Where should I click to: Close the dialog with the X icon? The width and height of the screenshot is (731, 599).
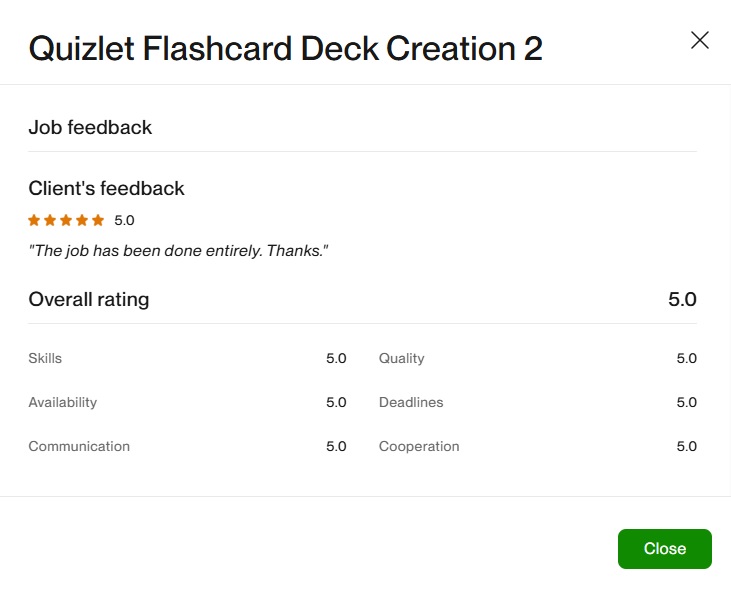pyautogui.click(x=700, y=40)
